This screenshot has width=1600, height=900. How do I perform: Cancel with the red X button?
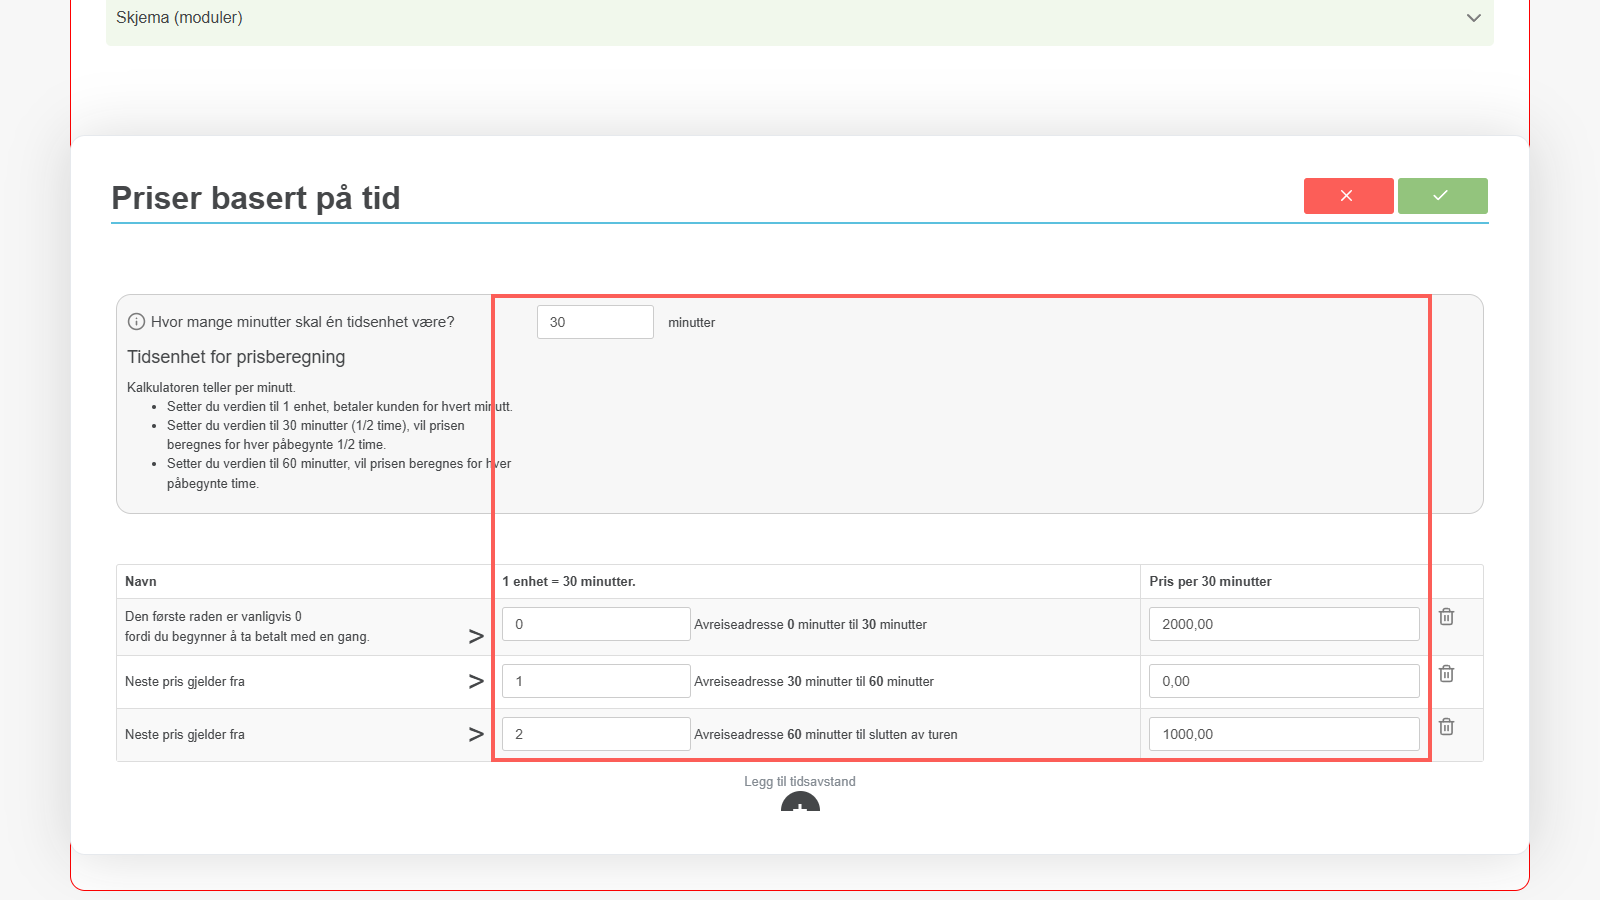coord(1348,196)
